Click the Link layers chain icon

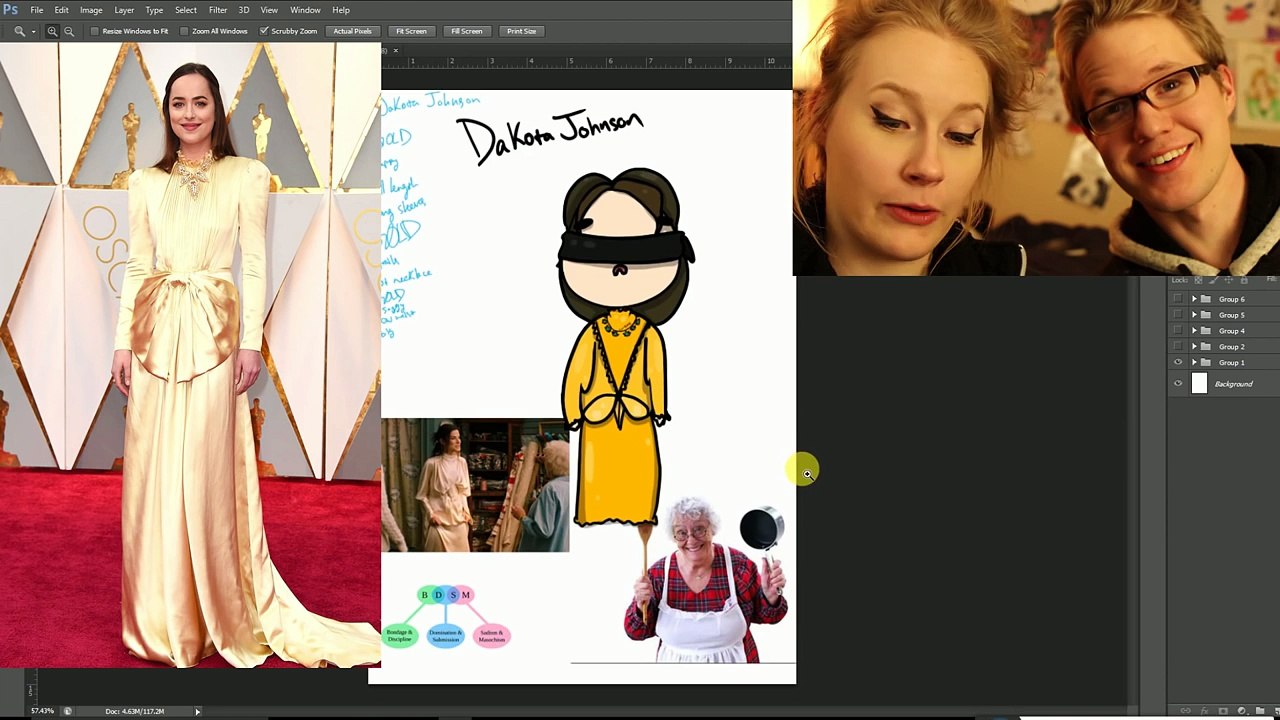click(1186, 711)
